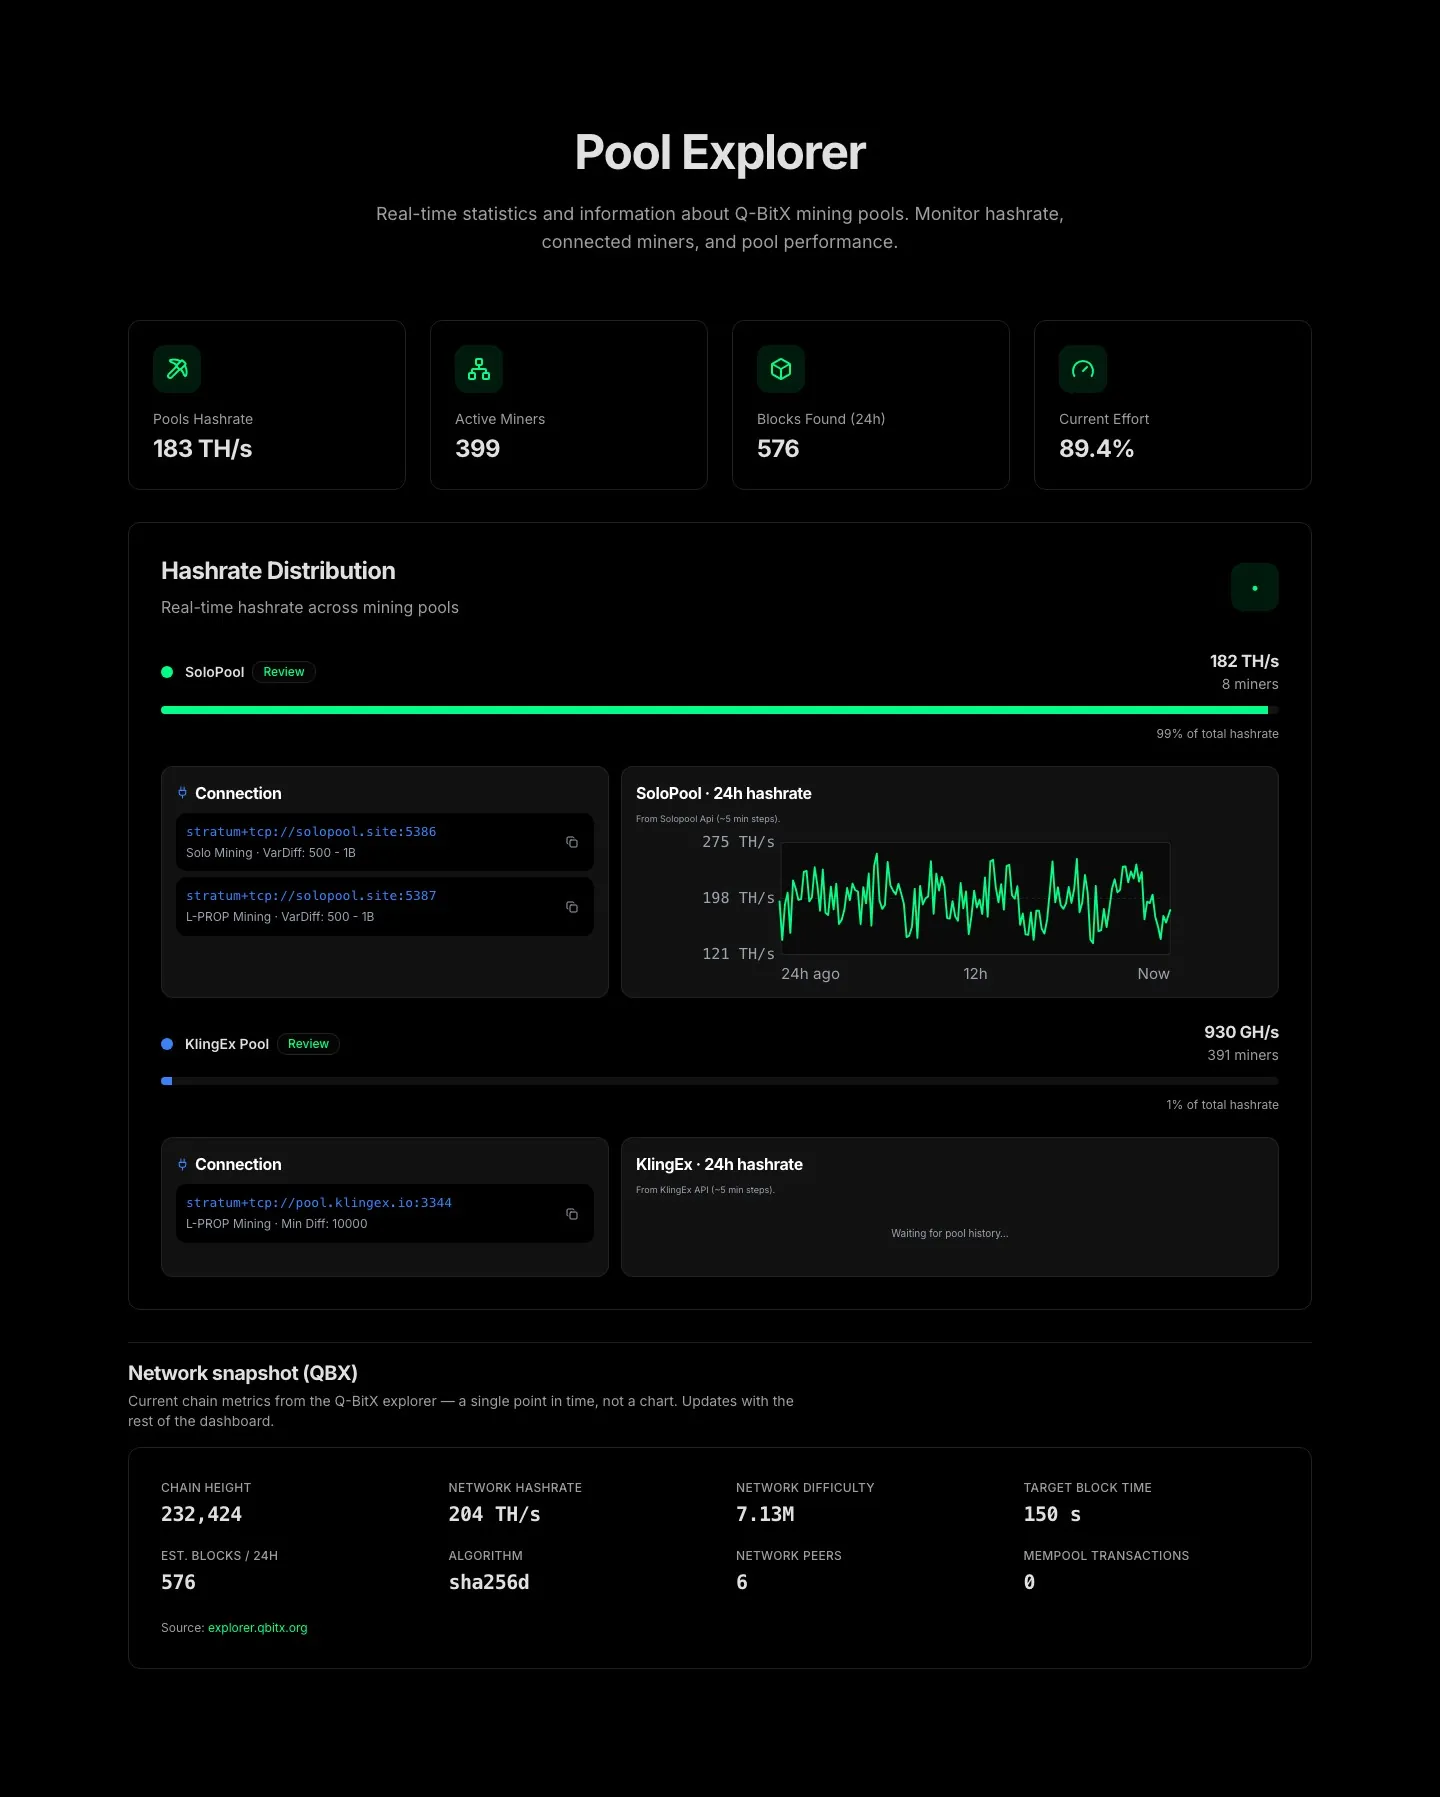Click the '8 miners' label
The height and width of the screenshot is (1797, 1440).
pos(1250,684)
